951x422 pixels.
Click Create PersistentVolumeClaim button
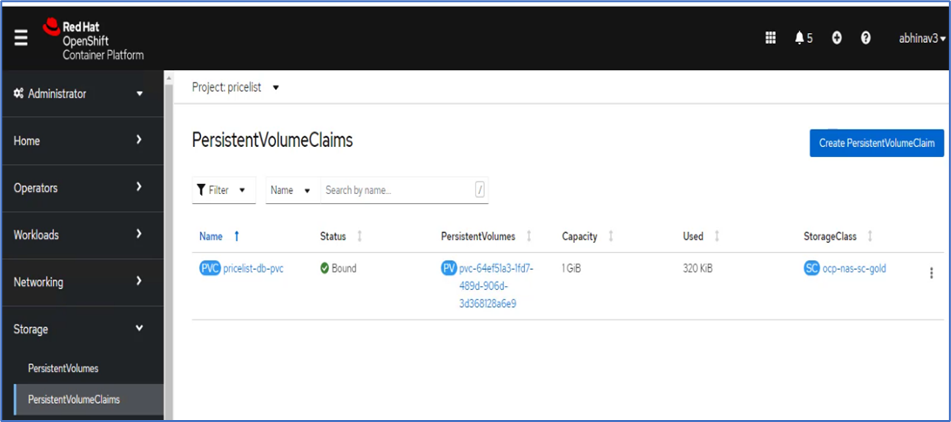tap(876, 143)
